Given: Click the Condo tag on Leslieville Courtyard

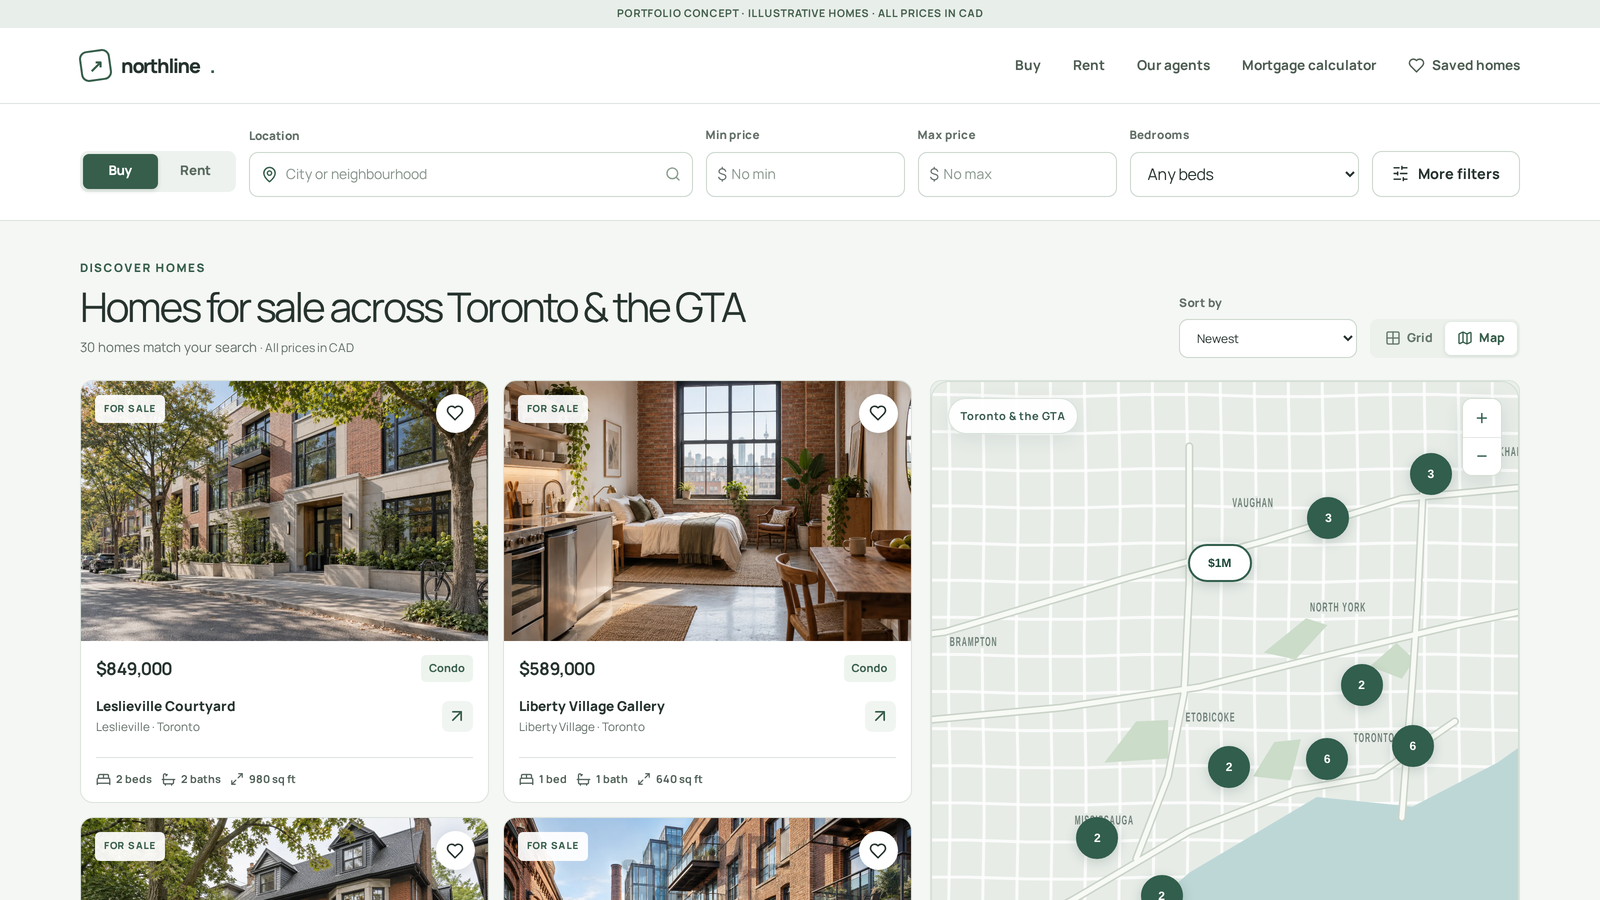Looking at the screenshot, I should [447, 668].
